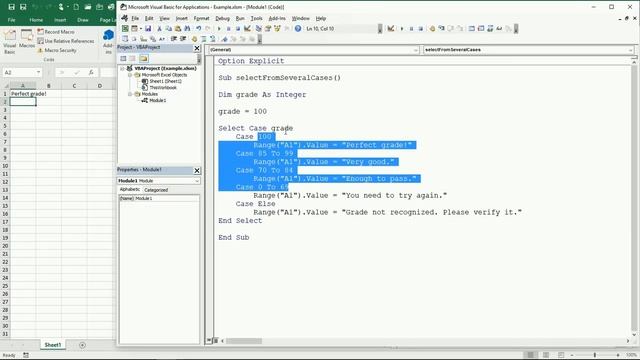Click View Code icon in Project panel
Image resolution: width=640 pixels, height=360 pixels.
pyautogui.click(x=123, y=58)
